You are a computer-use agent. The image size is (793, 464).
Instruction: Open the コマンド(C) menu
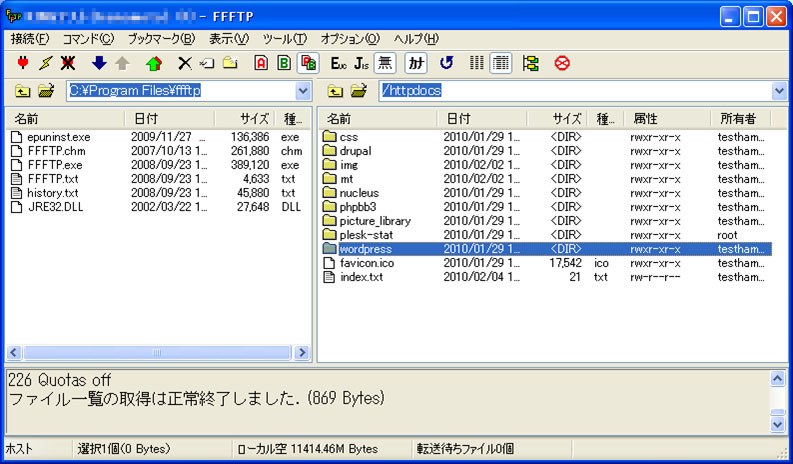pyautogui.click(x=89, y=39)
